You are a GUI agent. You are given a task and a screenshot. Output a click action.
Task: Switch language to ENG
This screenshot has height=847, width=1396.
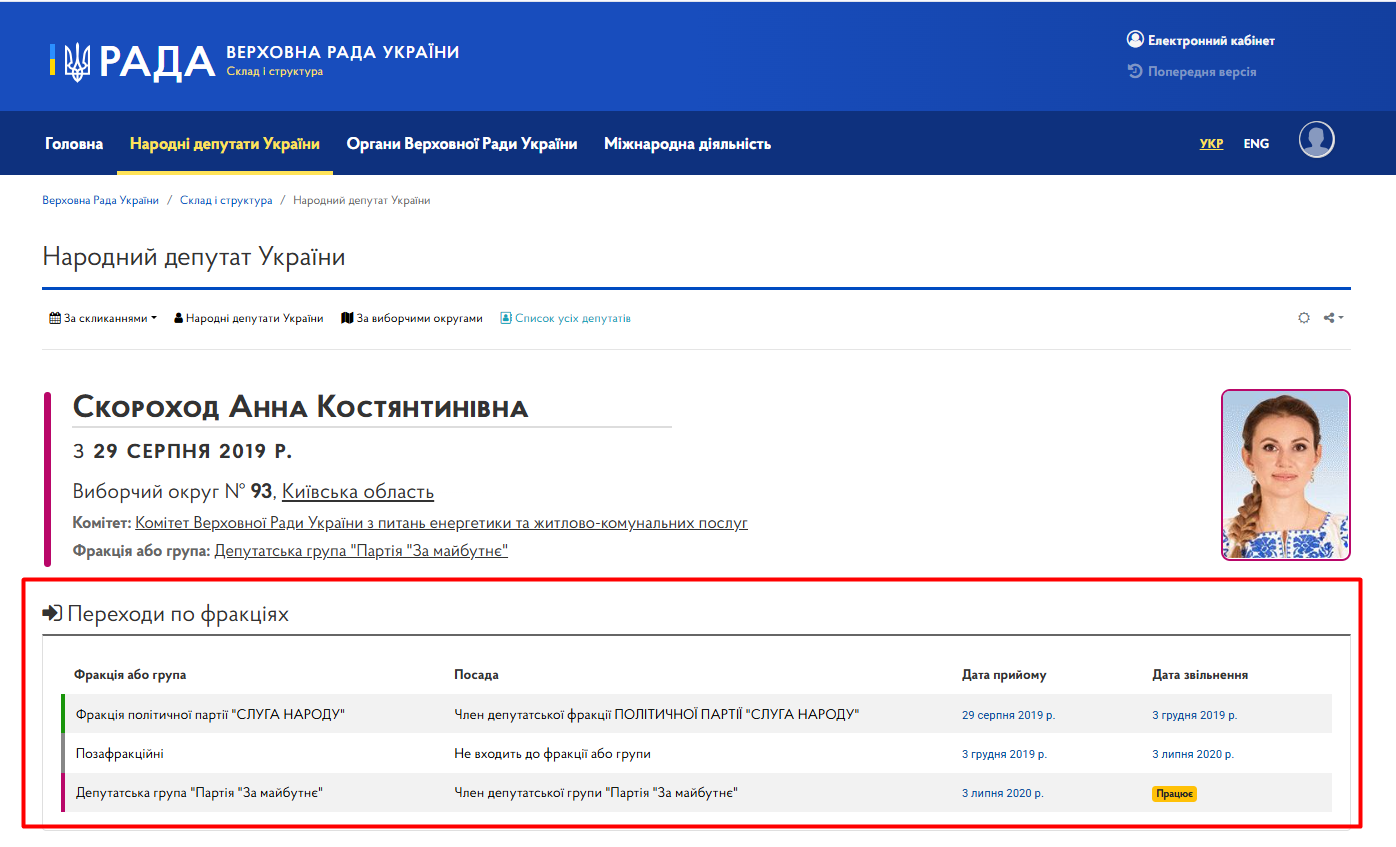pyautogui.click(x=1256, y=144)
